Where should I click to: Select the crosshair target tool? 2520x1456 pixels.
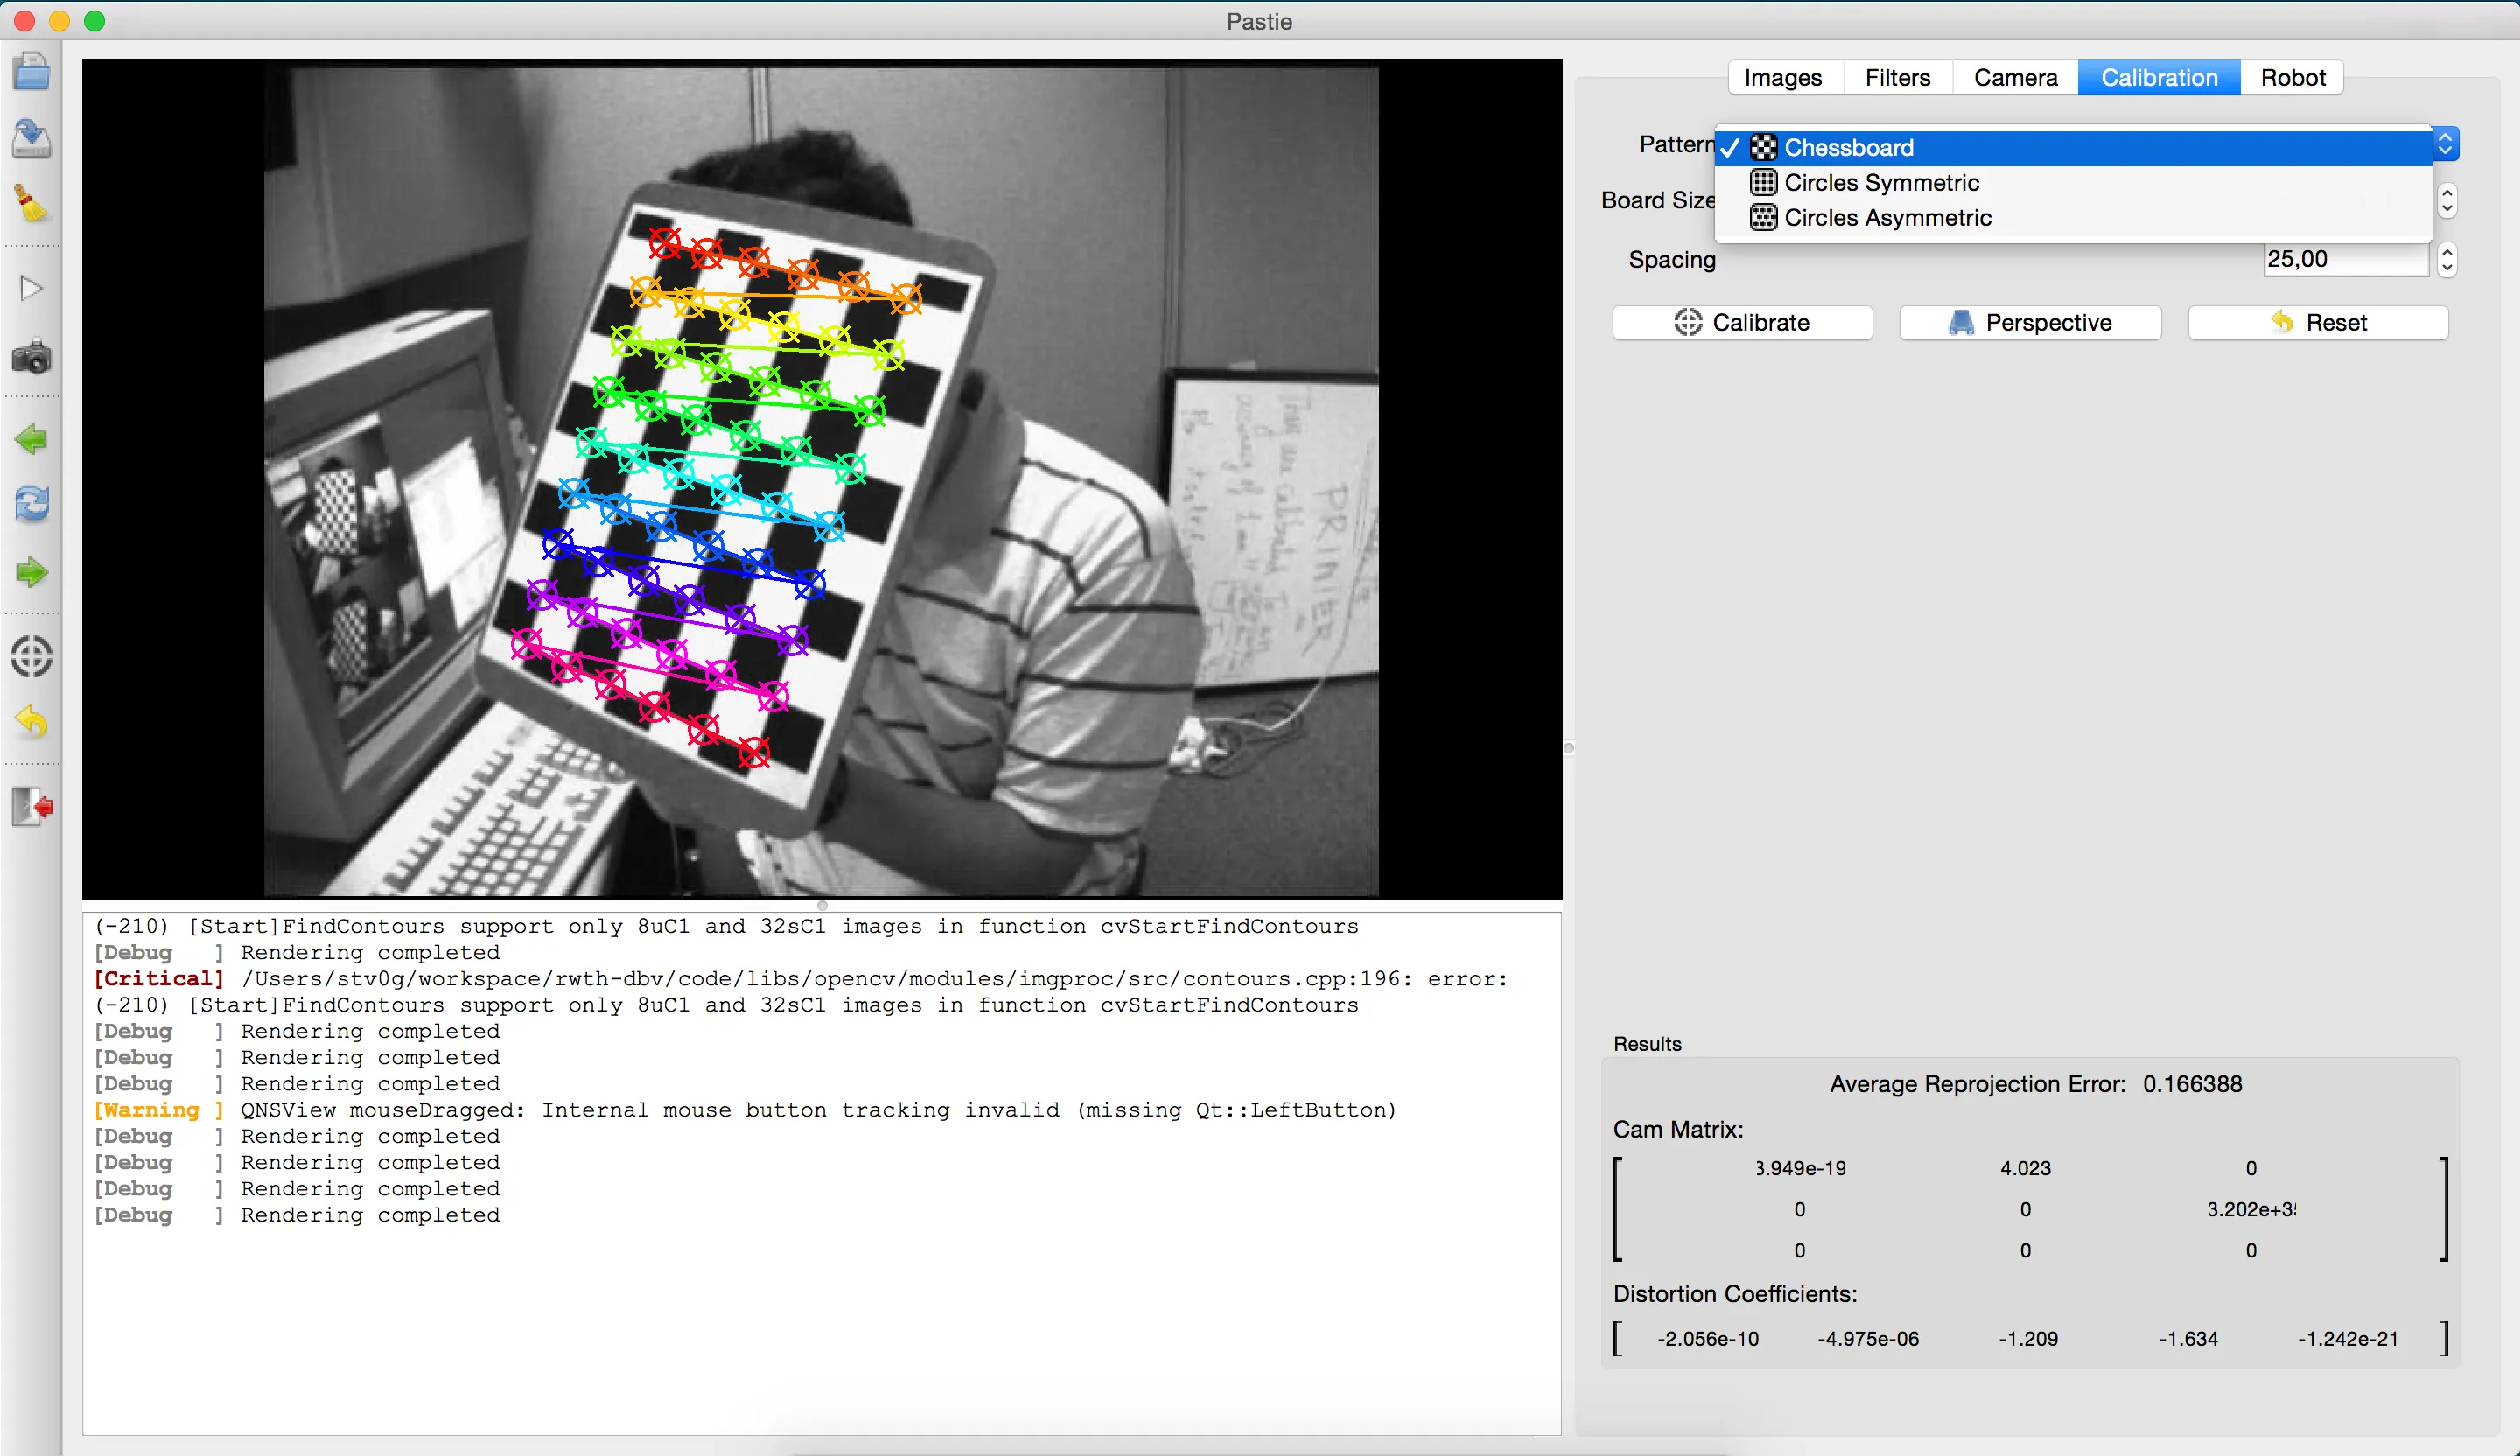tap(31, 656)
